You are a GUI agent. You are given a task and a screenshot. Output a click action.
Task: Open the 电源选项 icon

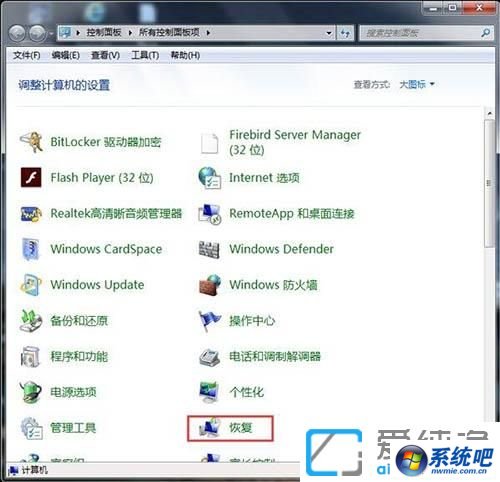31,392
